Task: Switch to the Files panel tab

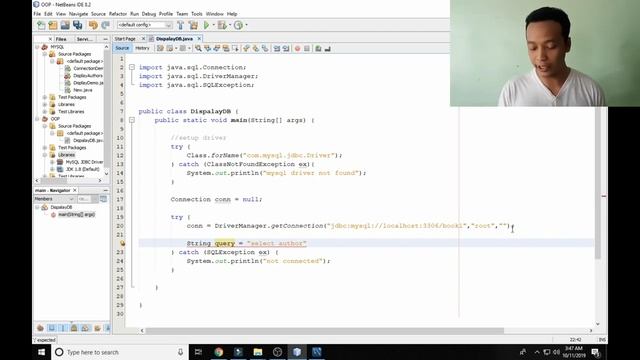Action: [x=61, y=39]
